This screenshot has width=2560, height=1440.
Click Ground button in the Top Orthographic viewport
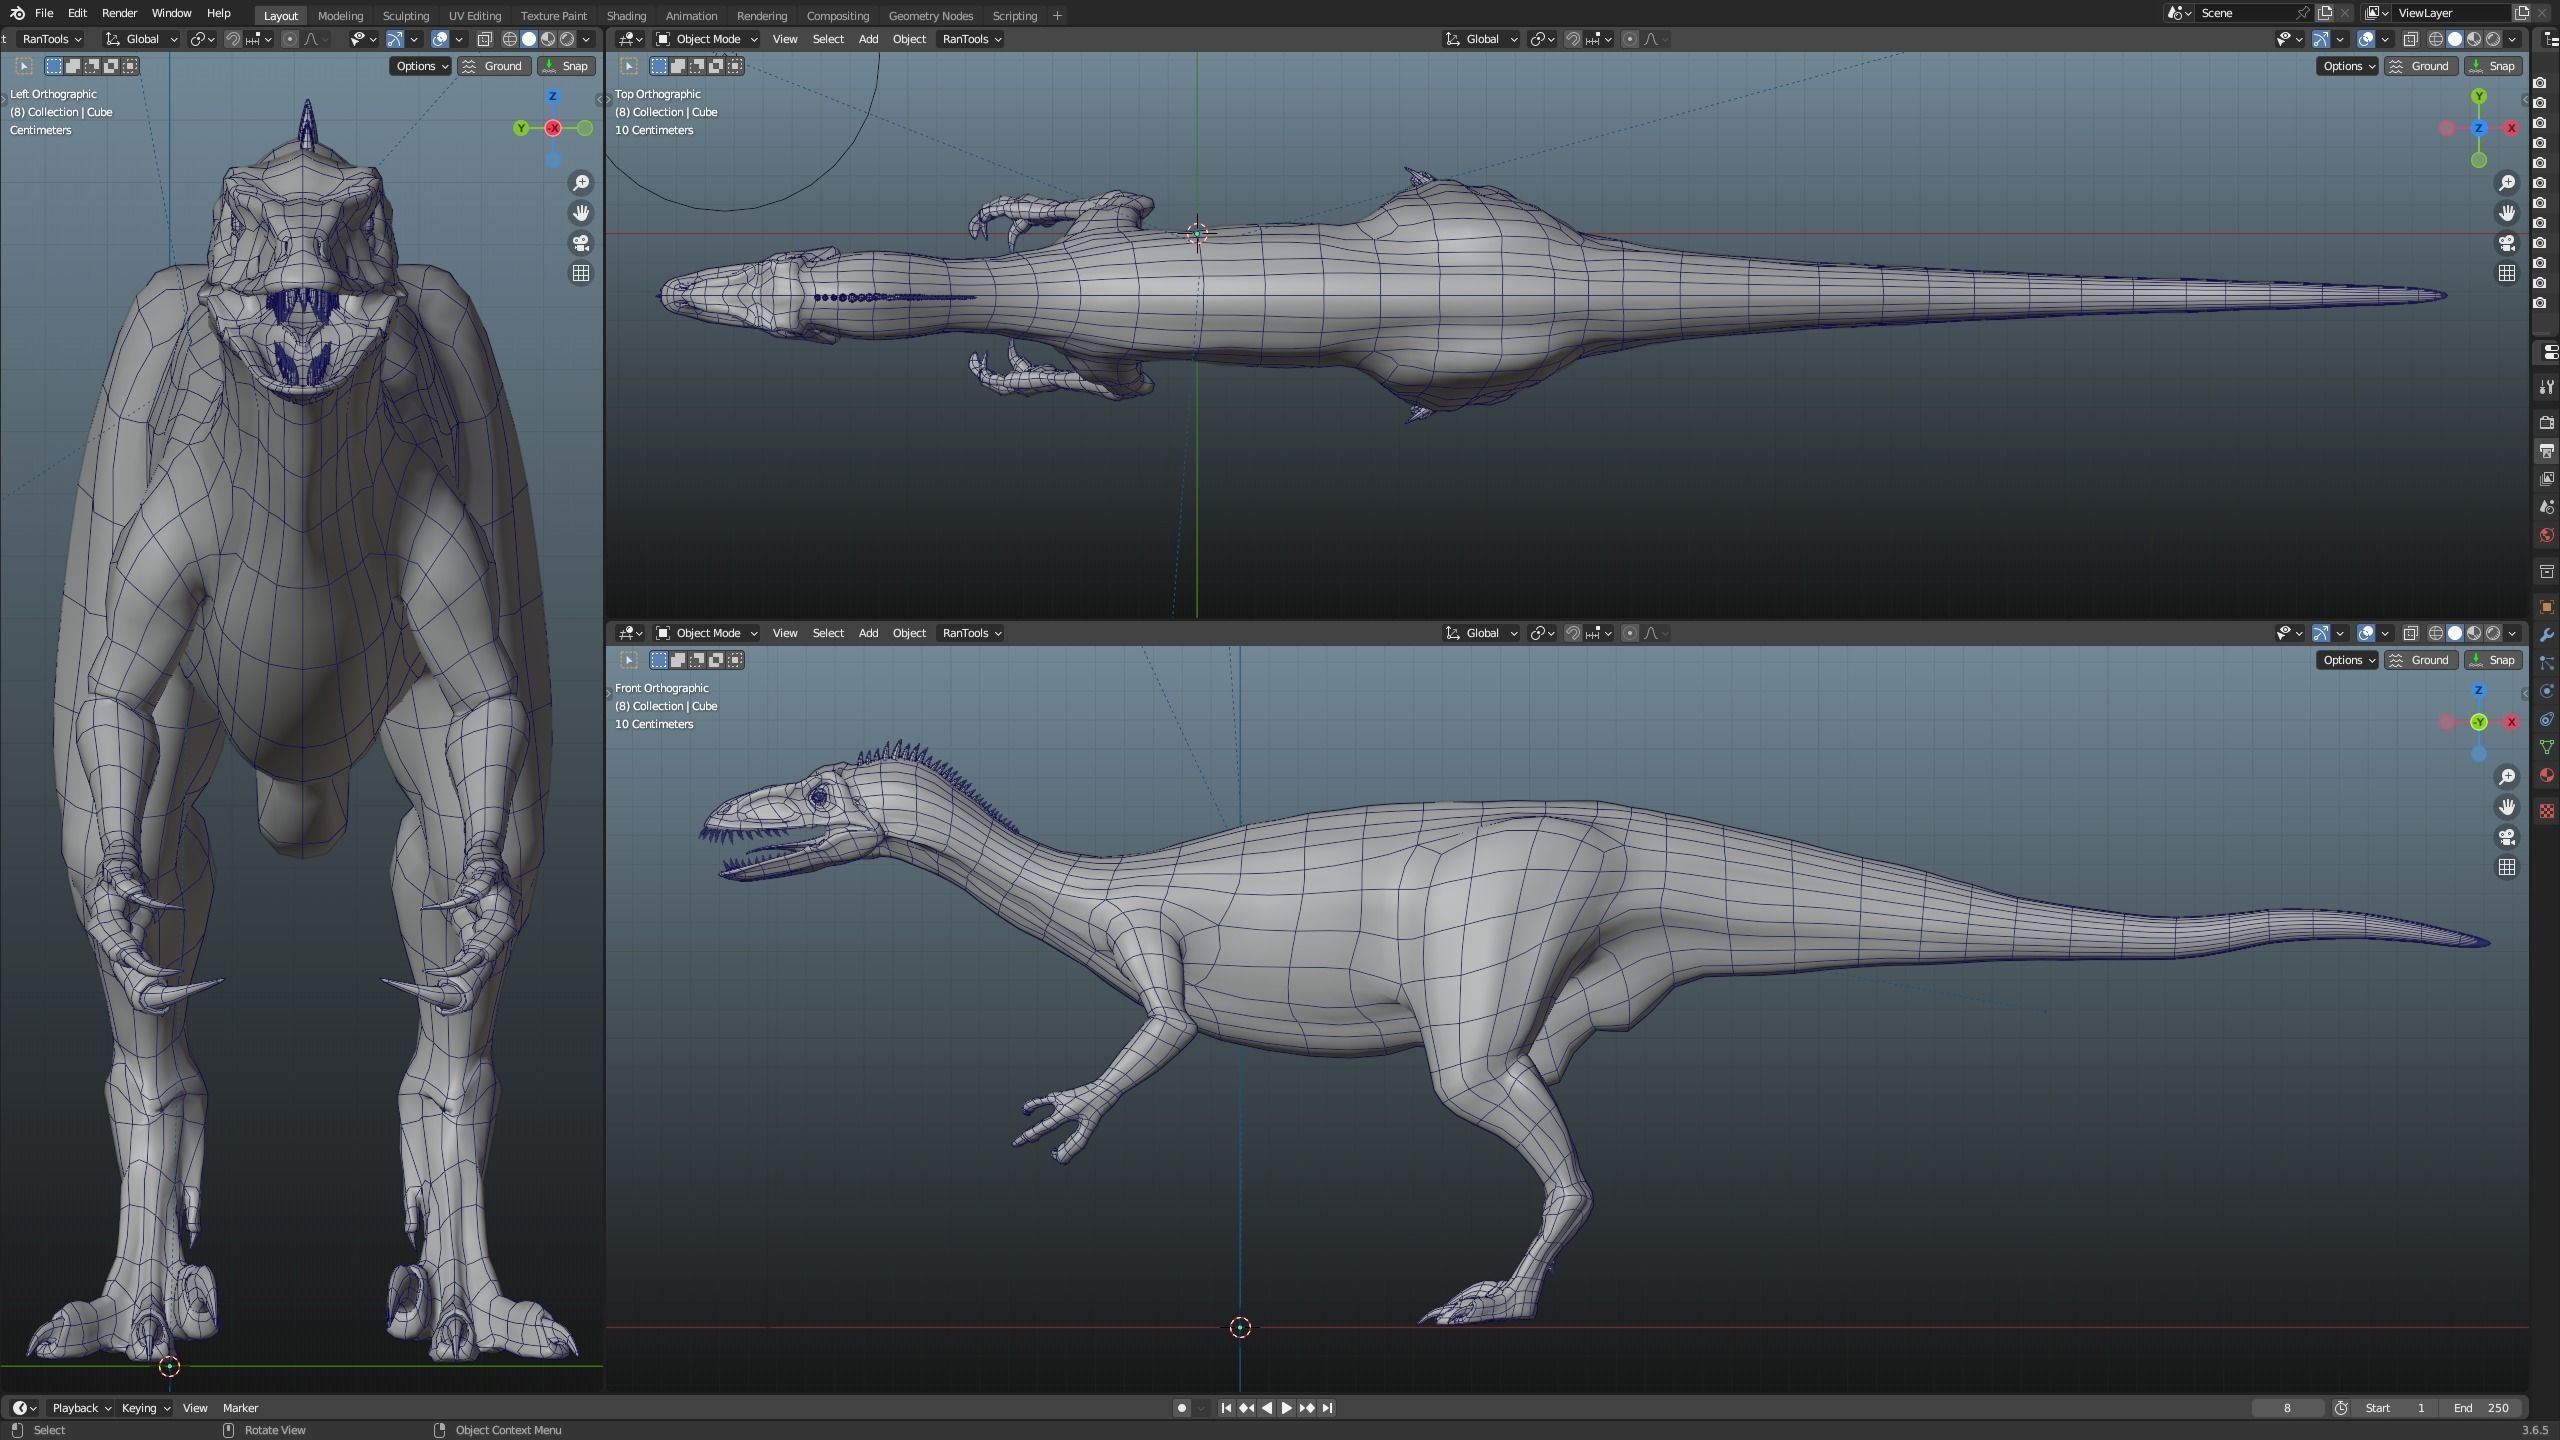[x=2420, y=66]
